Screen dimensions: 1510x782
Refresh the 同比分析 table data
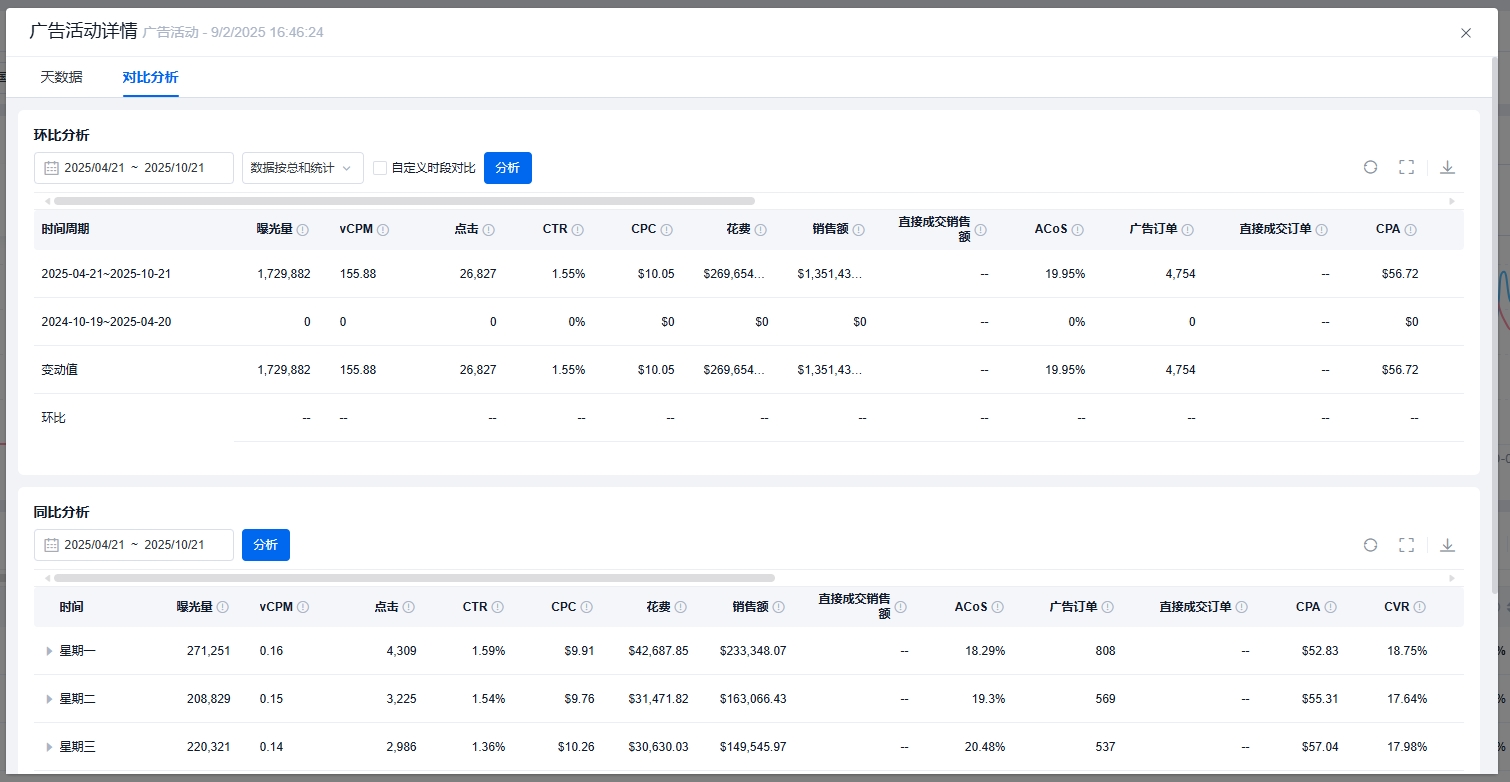click(x=1370, y=545)
